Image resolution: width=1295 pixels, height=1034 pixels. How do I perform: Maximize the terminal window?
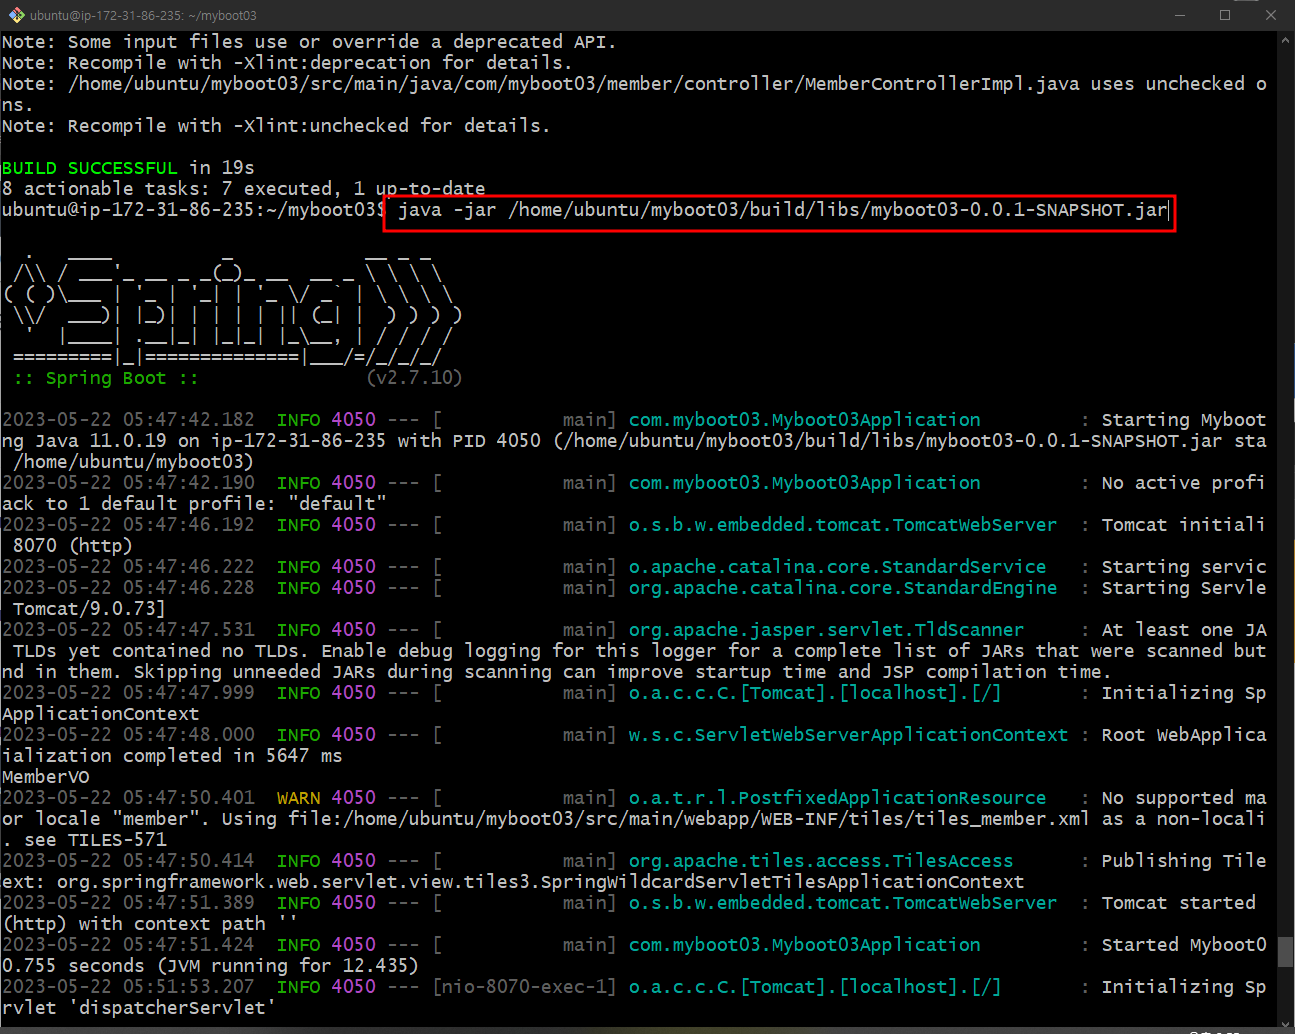tap(1225, 15)
